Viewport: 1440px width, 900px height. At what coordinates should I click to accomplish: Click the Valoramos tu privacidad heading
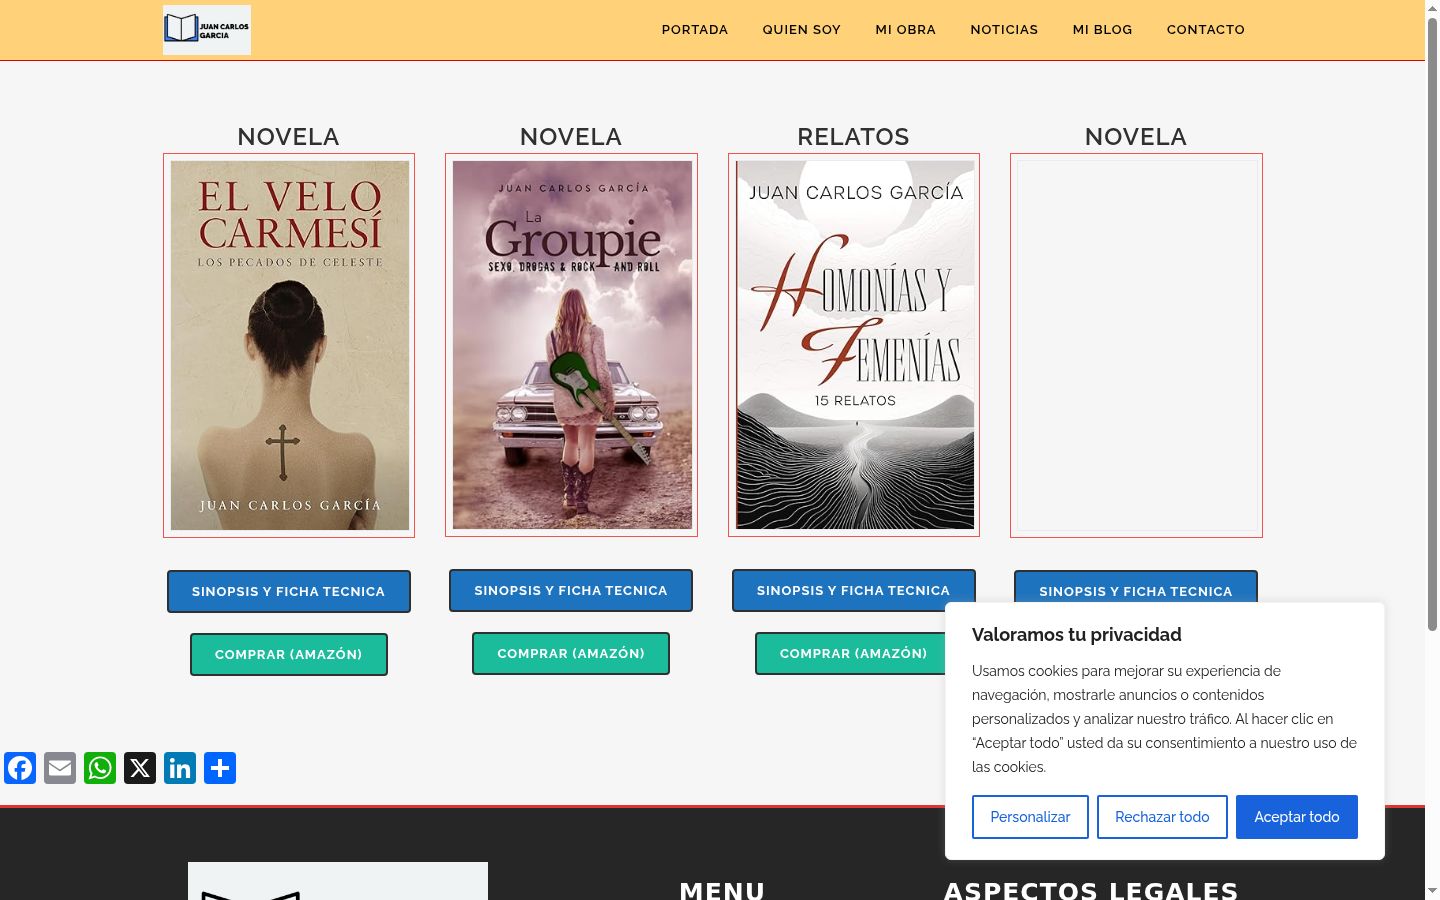1077,635
